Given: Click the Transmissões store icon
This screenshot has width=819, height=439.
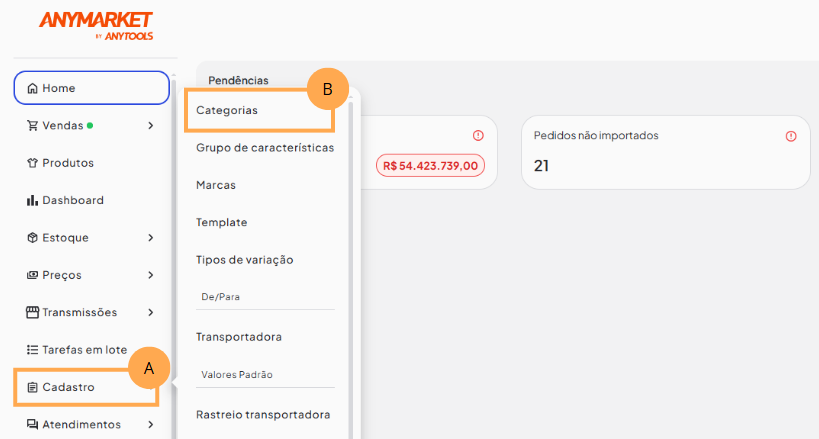Looking at the screenshot, I should tap(33, 312).
